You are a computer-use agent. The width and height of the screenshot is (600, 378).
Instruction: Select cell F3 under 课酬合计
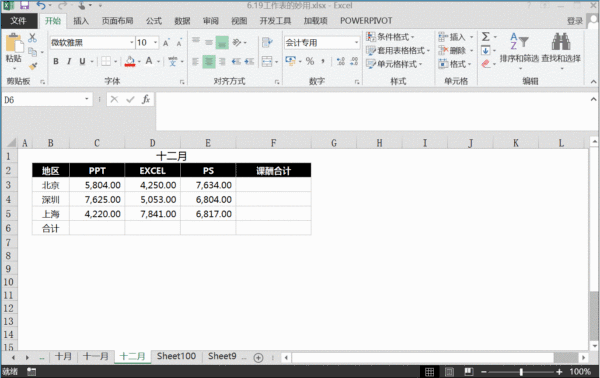273,185
